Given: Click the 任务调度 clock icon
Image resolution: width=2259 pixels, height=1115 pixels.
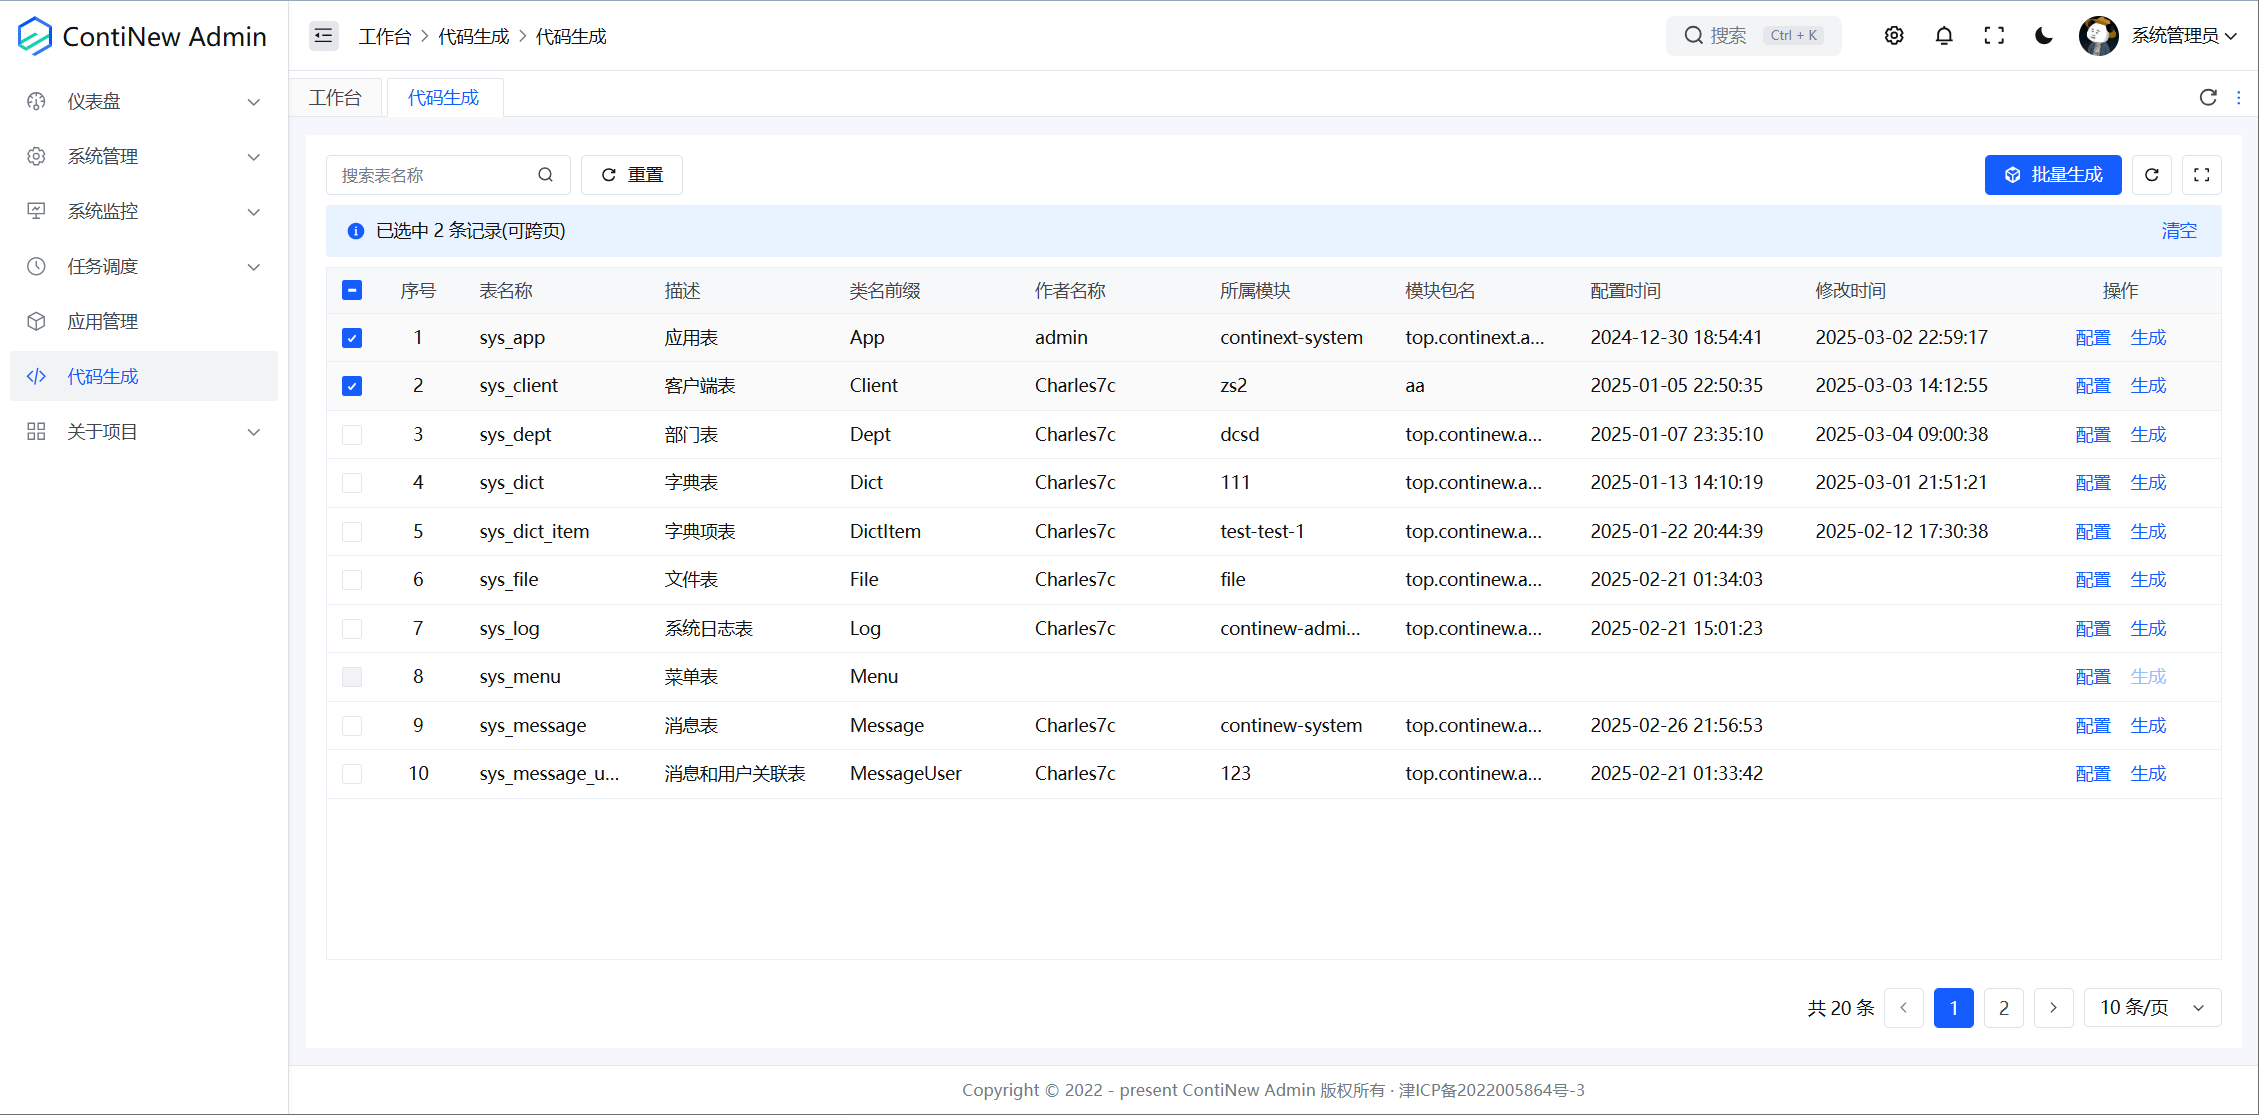Looking at the screenshot, I should (x=37, y=266).
